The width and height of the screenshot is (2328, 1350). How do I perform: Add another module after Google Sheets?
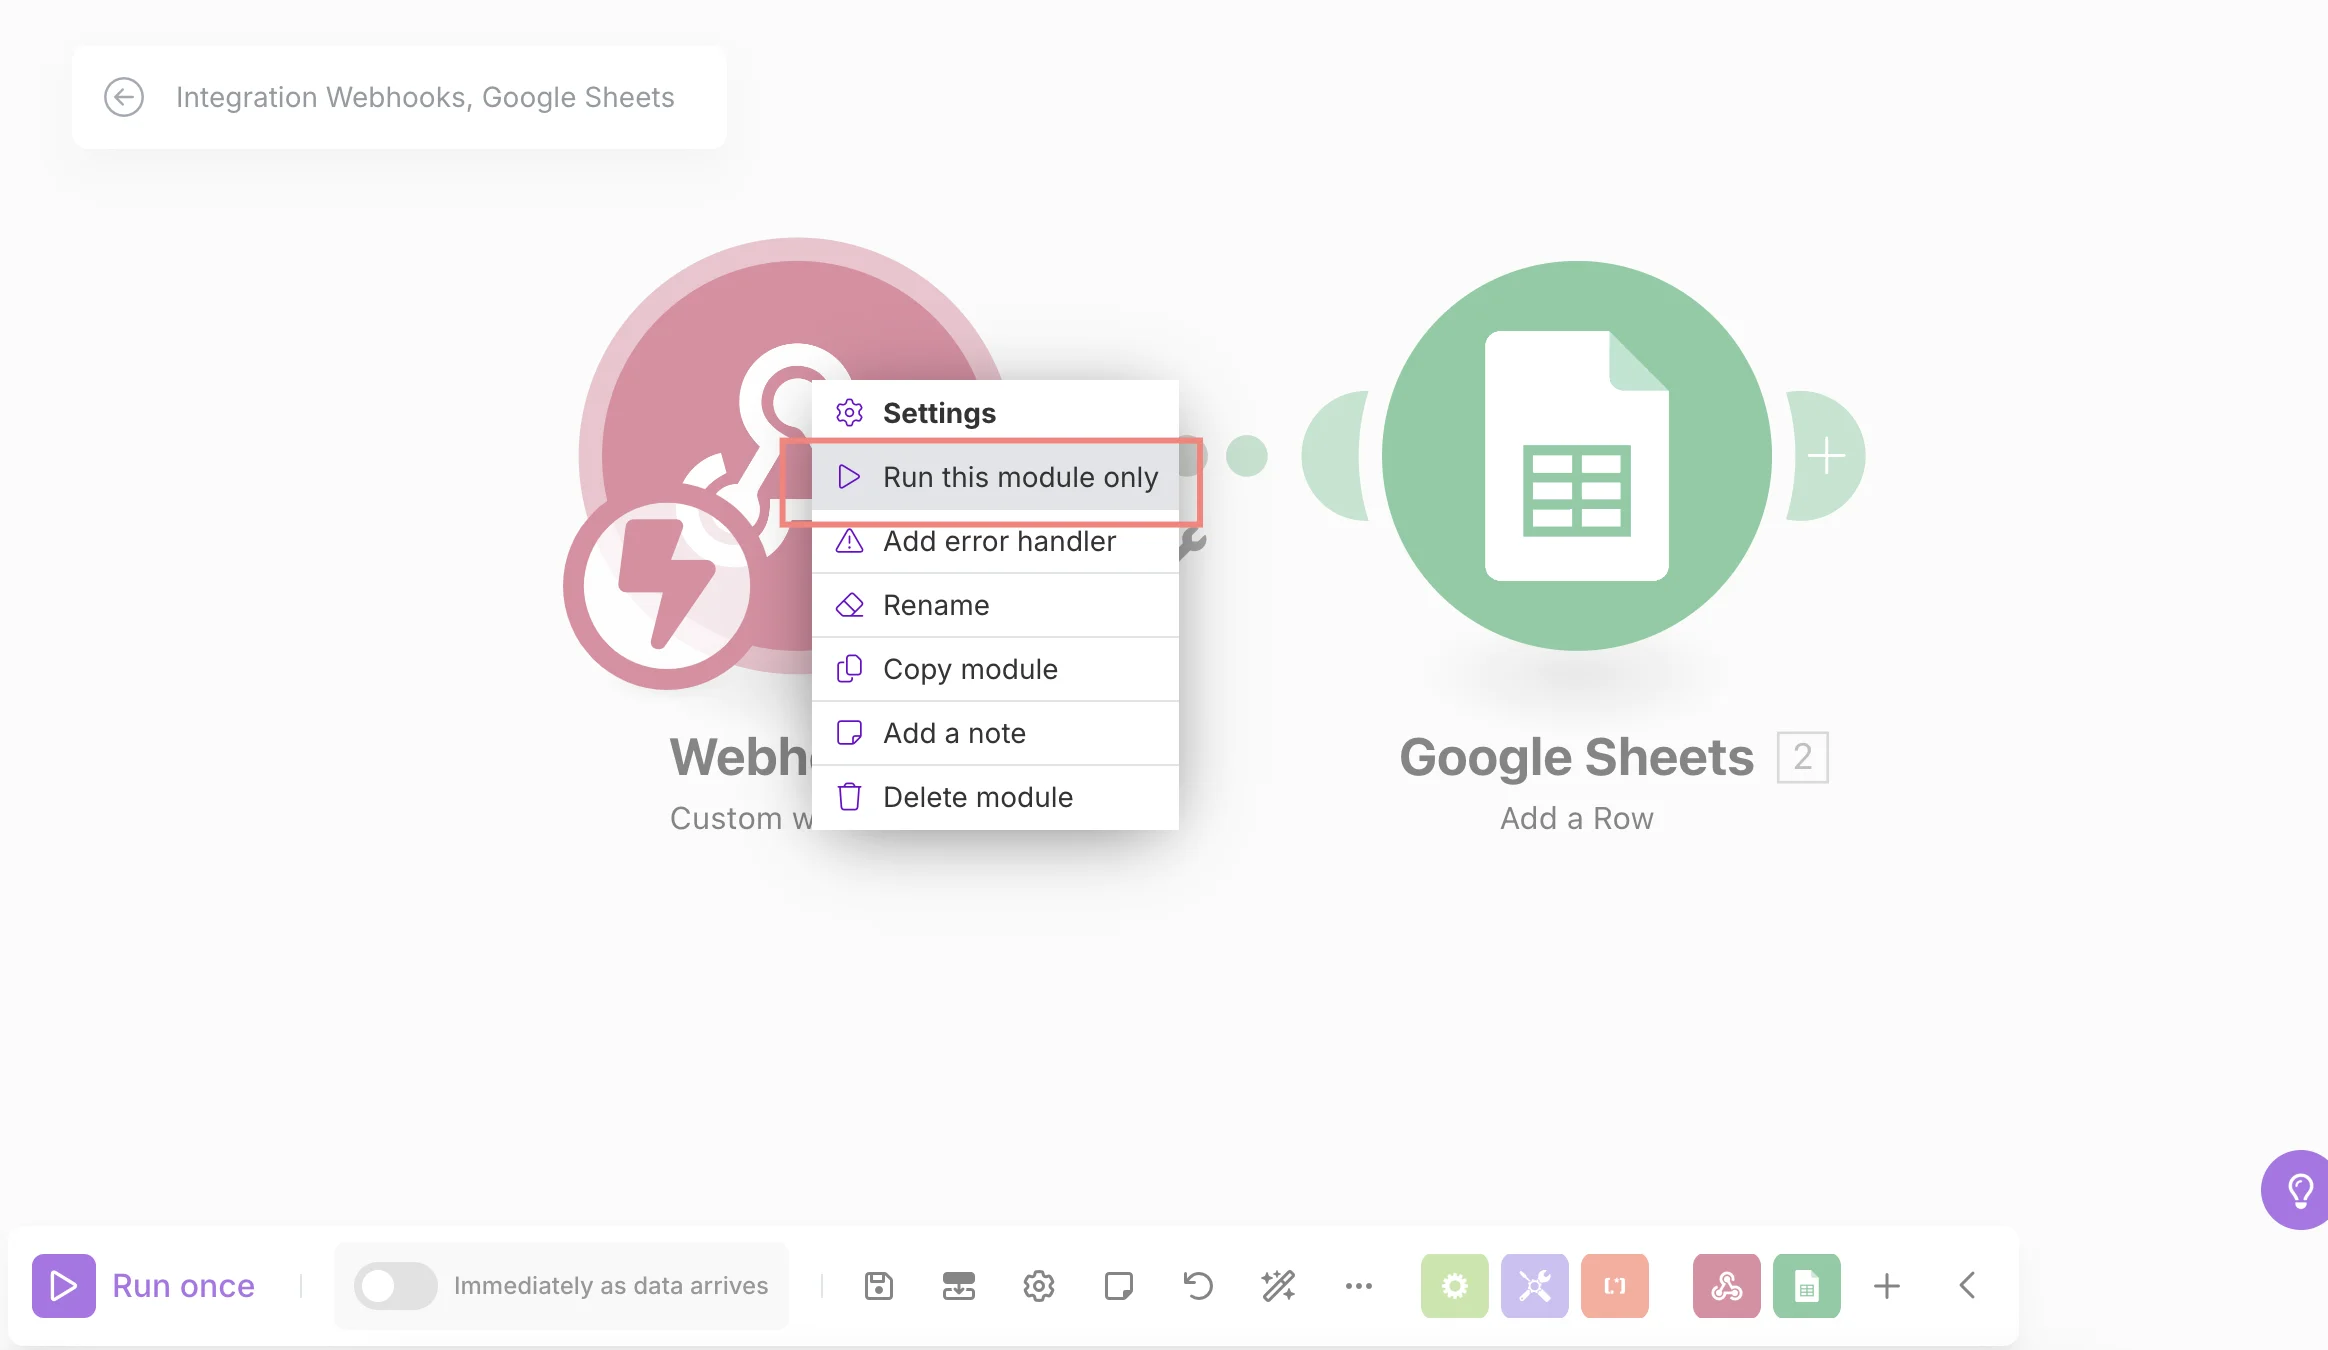point(1827,456)
